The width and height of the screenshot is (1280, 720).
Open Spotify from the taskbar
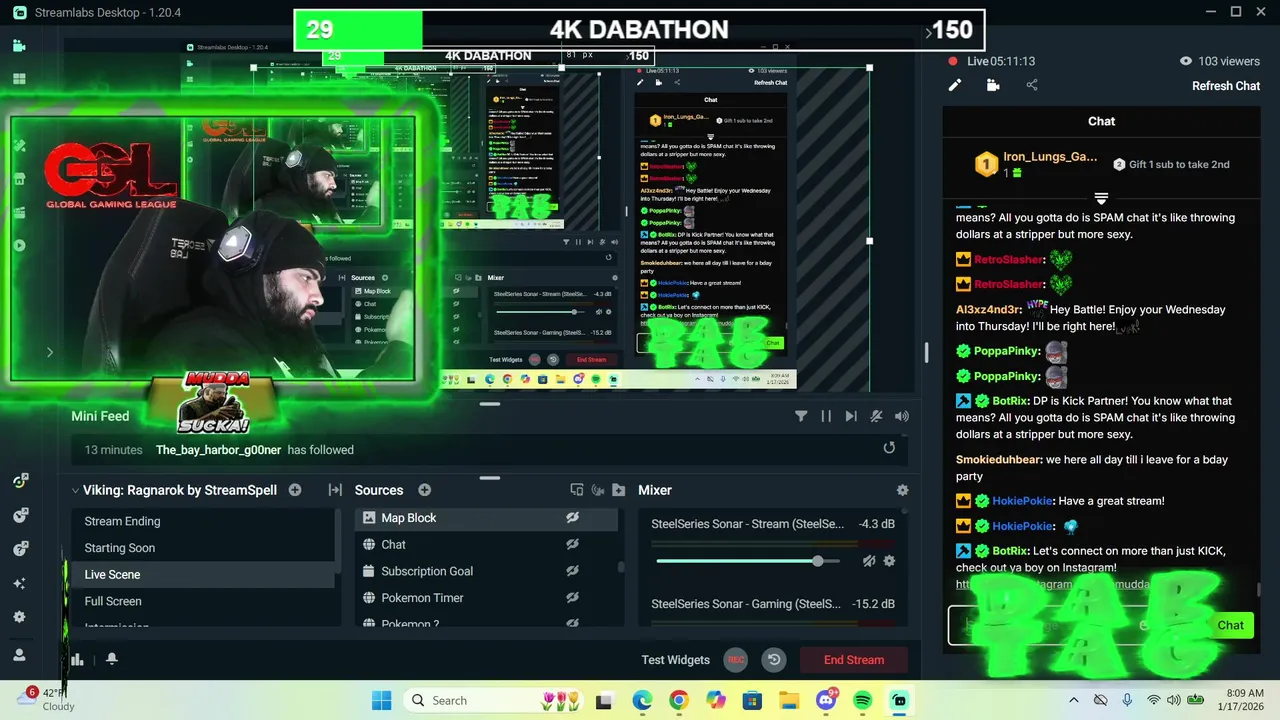(x=863, y=700)
